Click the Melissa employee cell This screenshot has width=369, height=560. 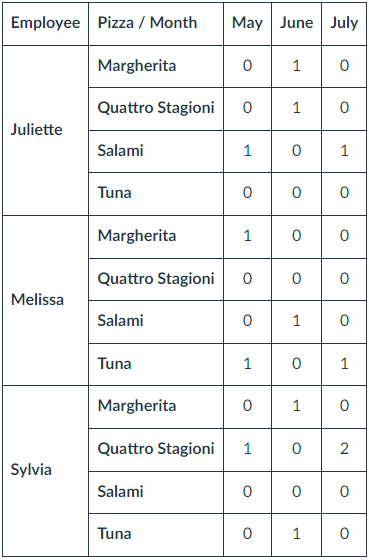pos(45,300)
